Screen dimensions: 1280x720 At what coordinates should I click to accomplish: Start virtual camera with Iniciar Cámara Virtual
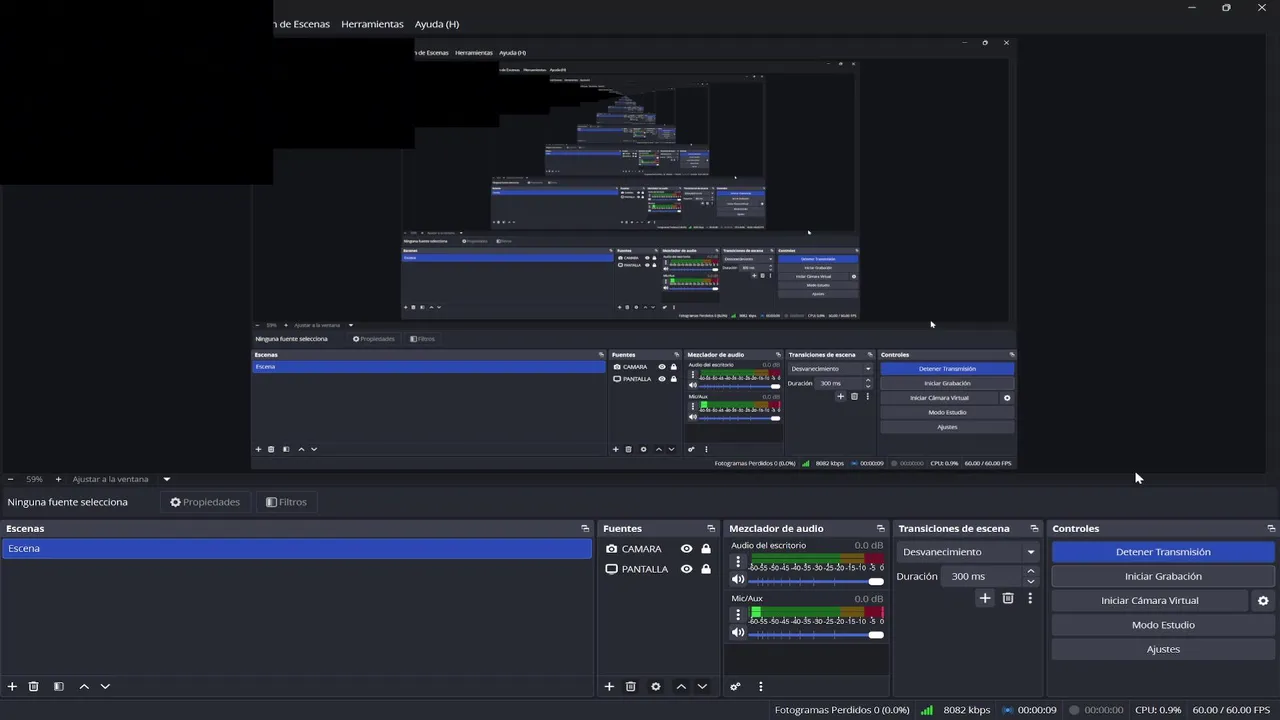(1150, 601)
